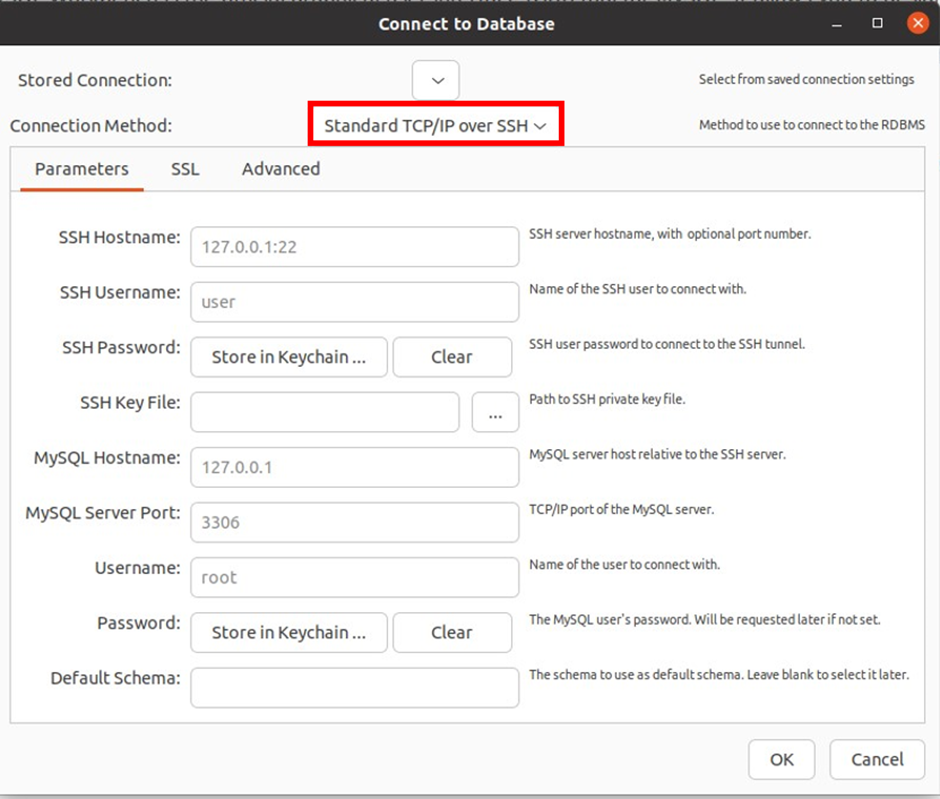Browse for SSH key file with ellipsis button
940x799 pixels.
coord(495,412)
